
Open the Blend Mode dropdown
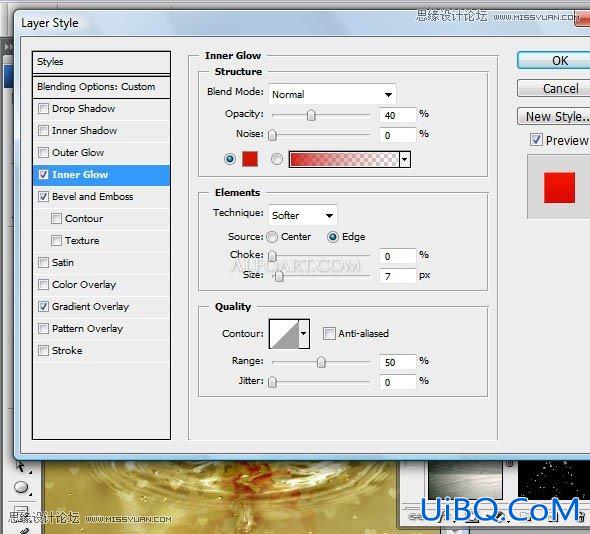tap(332, 94)
